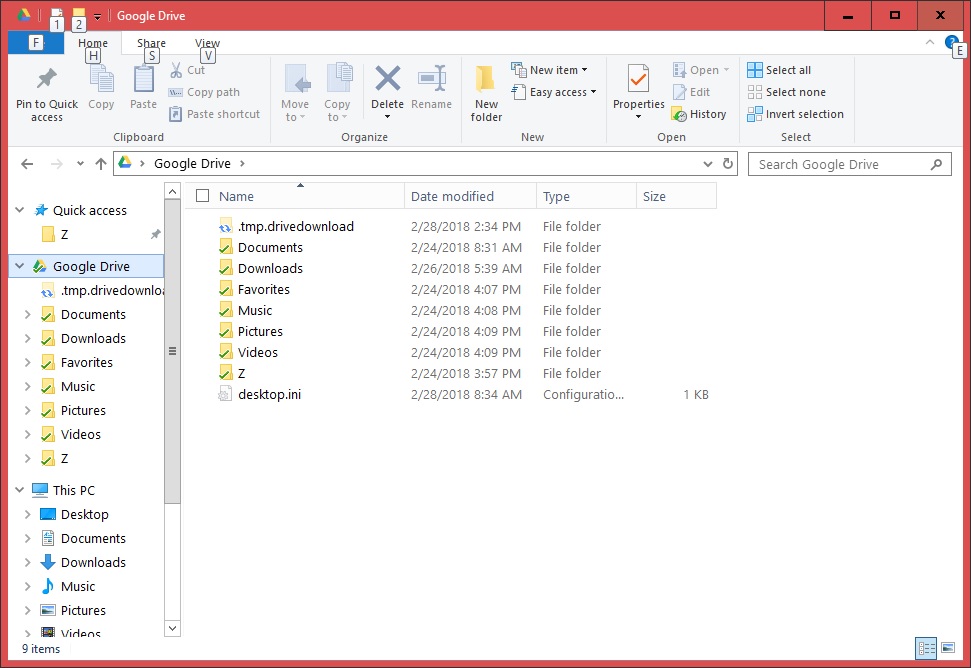Switch to the View ribbon tab
This screenshot has height=668, width=971.
click(x=207, y=43)
